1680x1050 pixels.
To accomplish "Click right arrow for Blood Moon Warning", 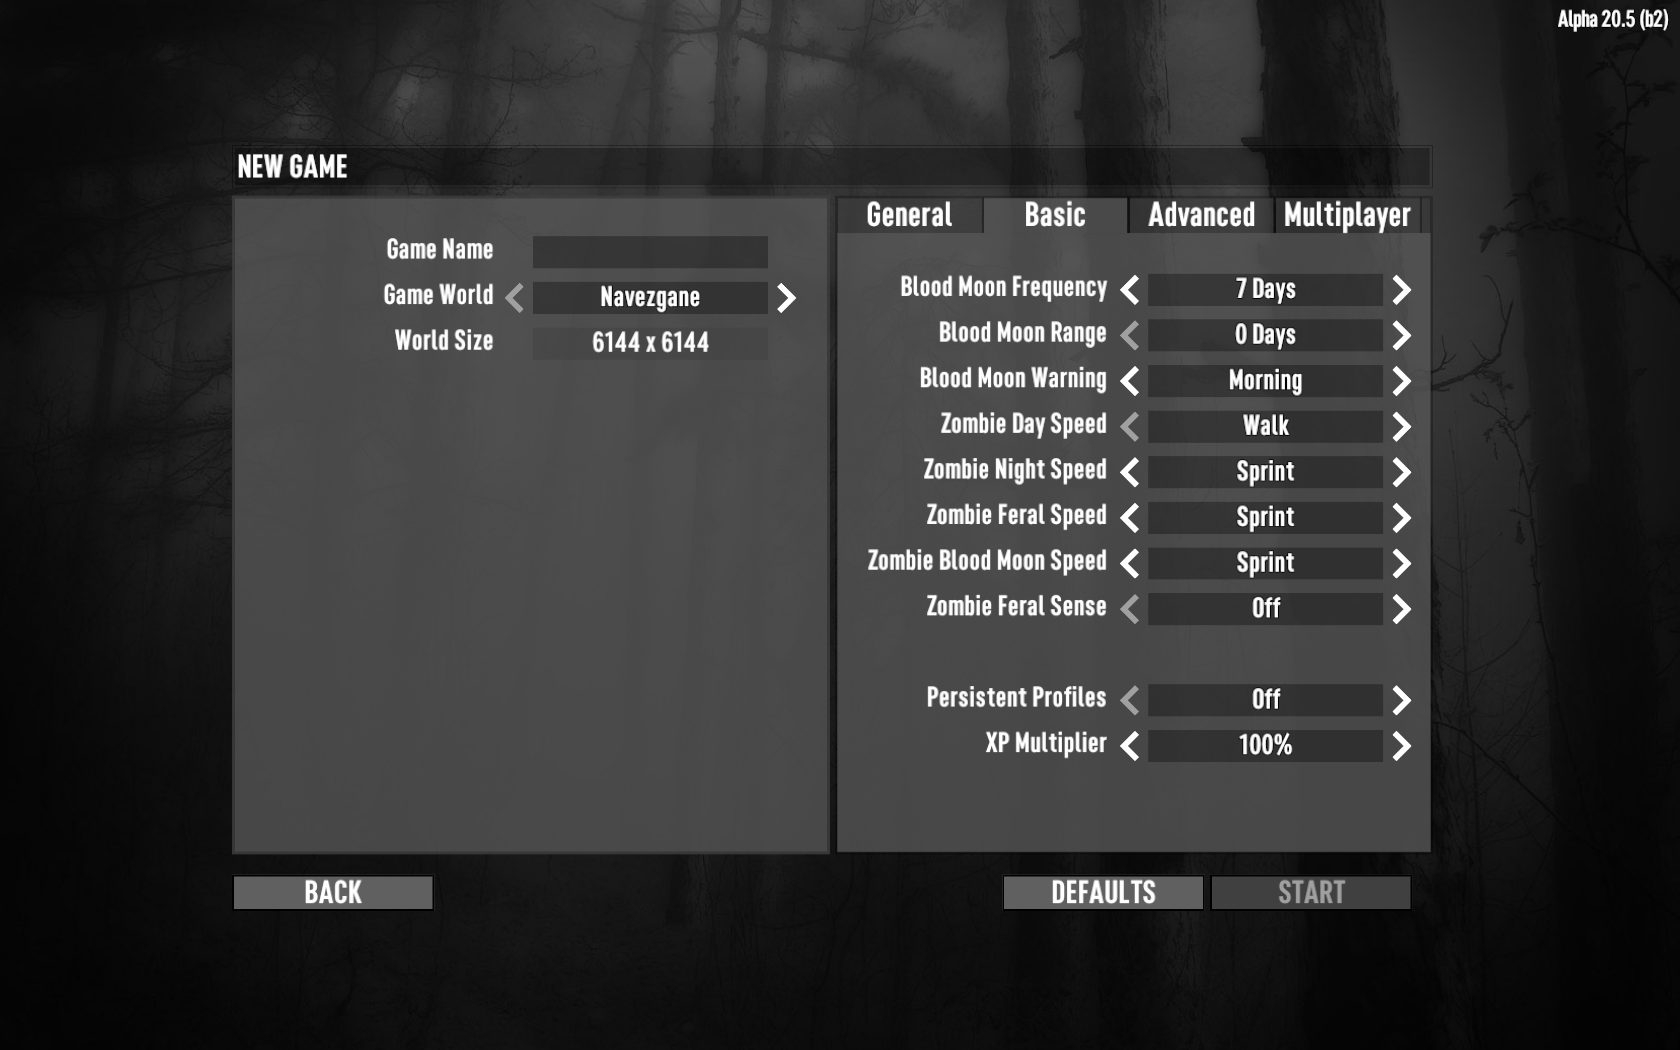I will click(1402, 381).
